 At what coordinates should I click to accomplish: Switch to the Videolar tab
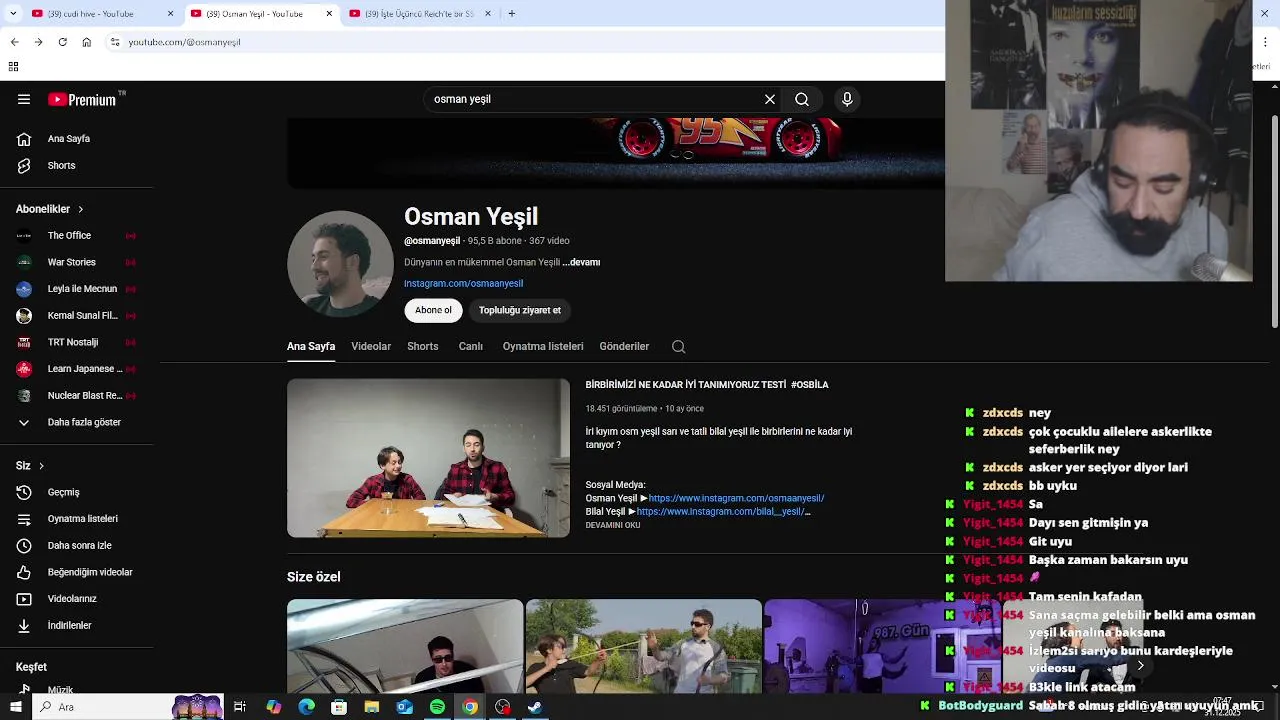click(371, 346)
